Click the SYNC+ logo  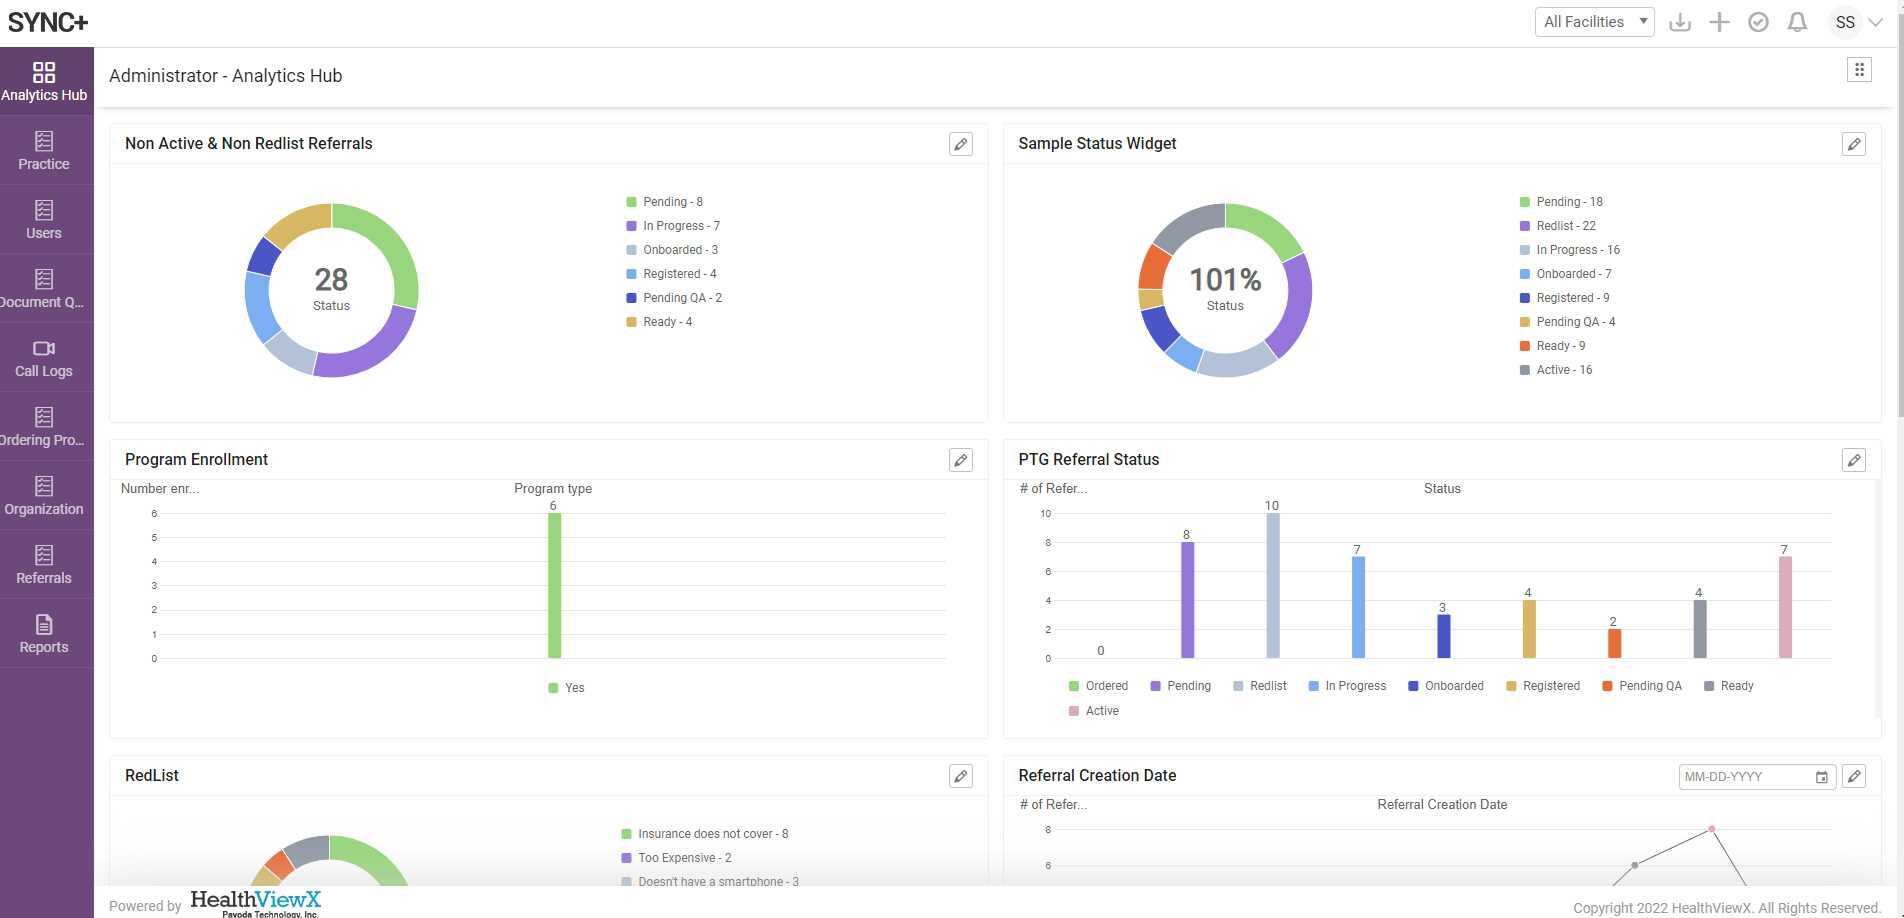[47, 22]
